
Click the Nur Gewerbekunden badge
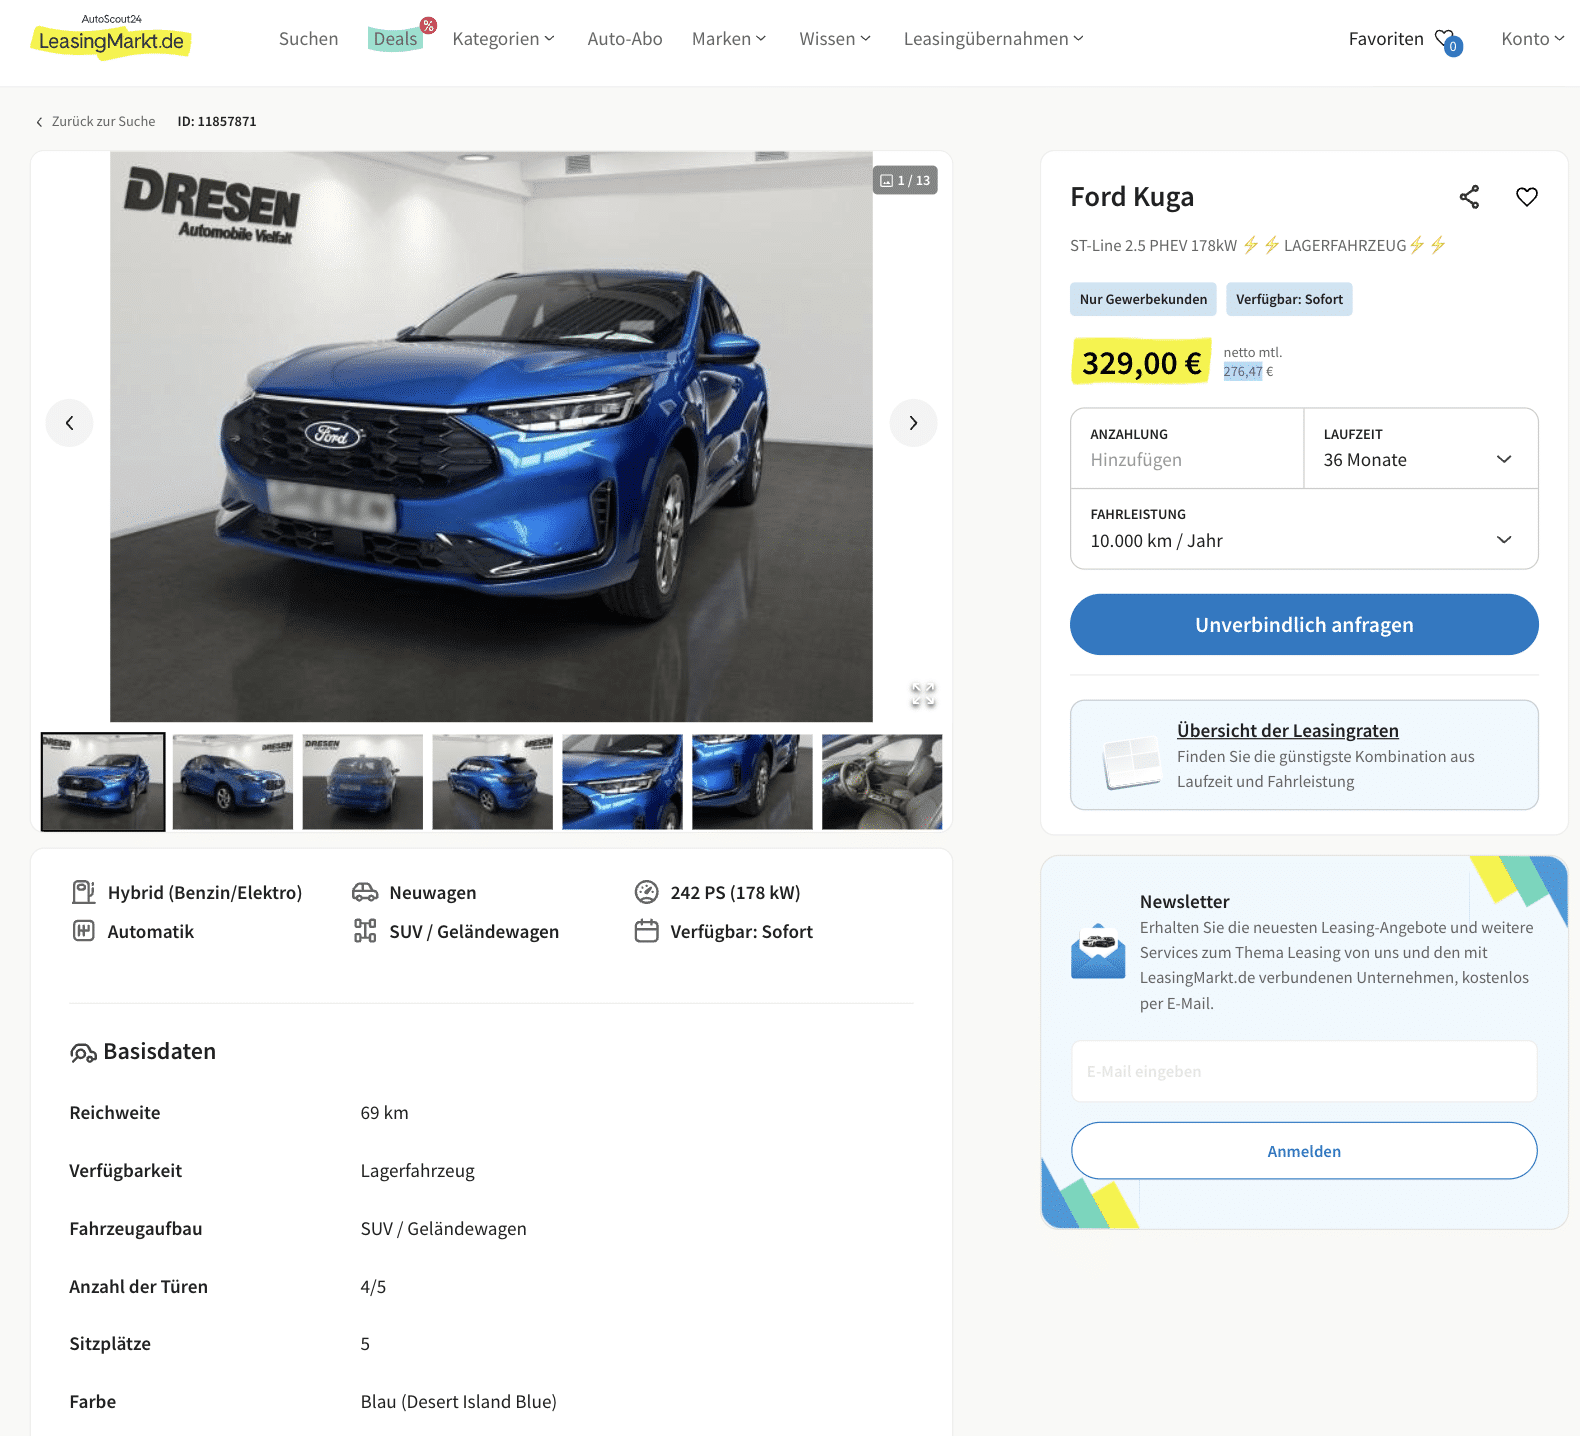[x=1143, y=299]
